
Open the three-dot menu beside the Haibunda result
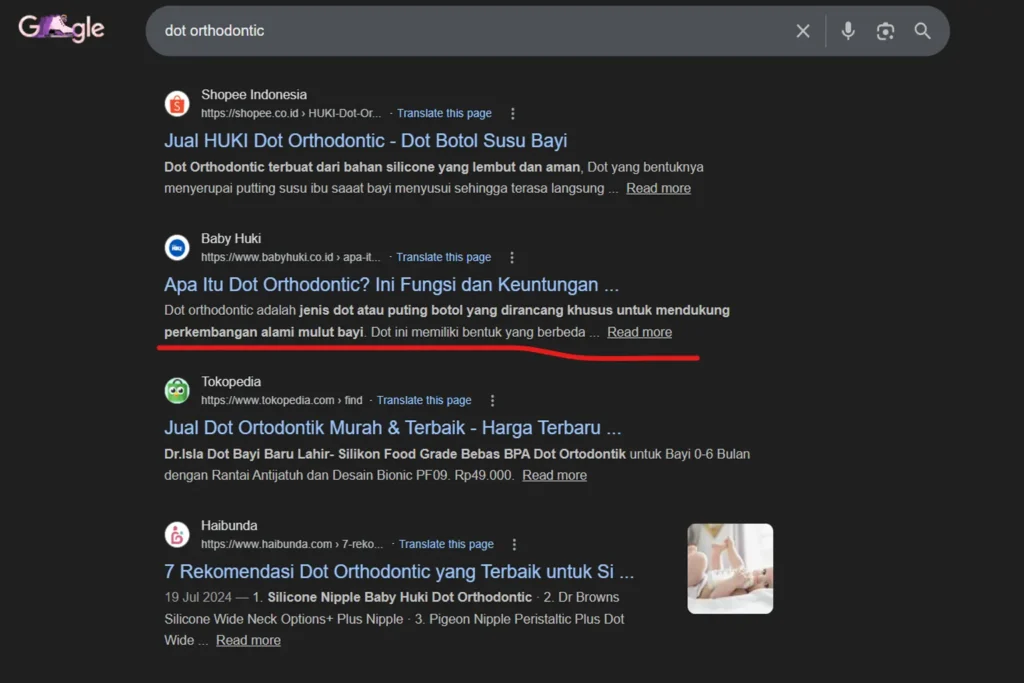tap(514, 544)
